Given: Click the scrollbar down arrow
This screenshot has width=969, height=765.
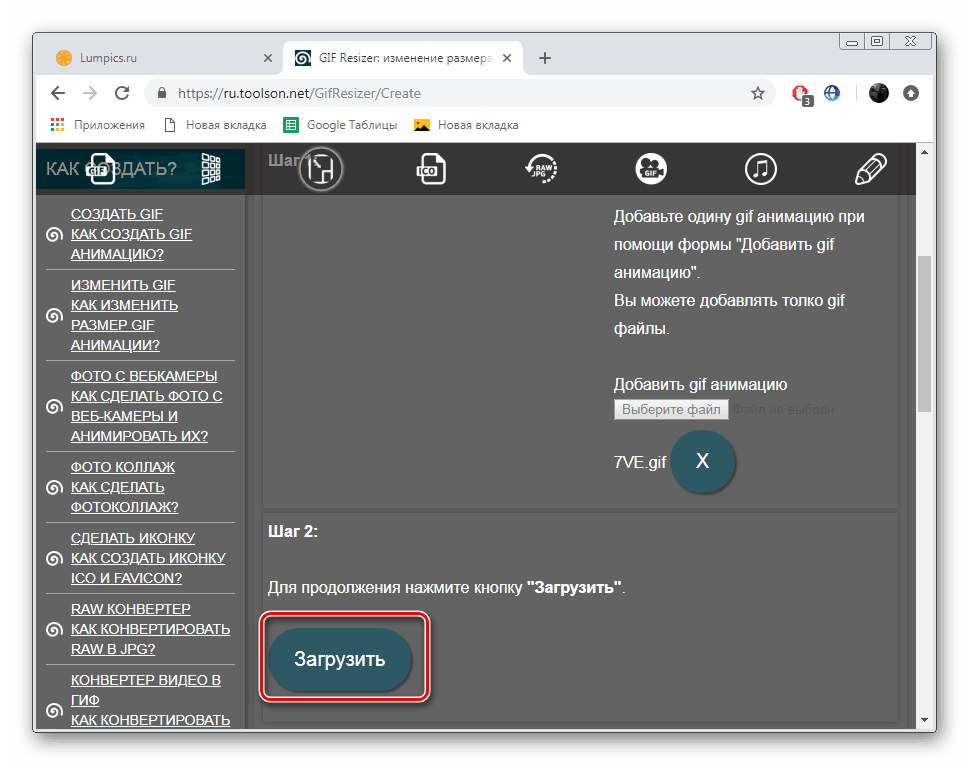Looking at the screenshot, I should point(924,720).
